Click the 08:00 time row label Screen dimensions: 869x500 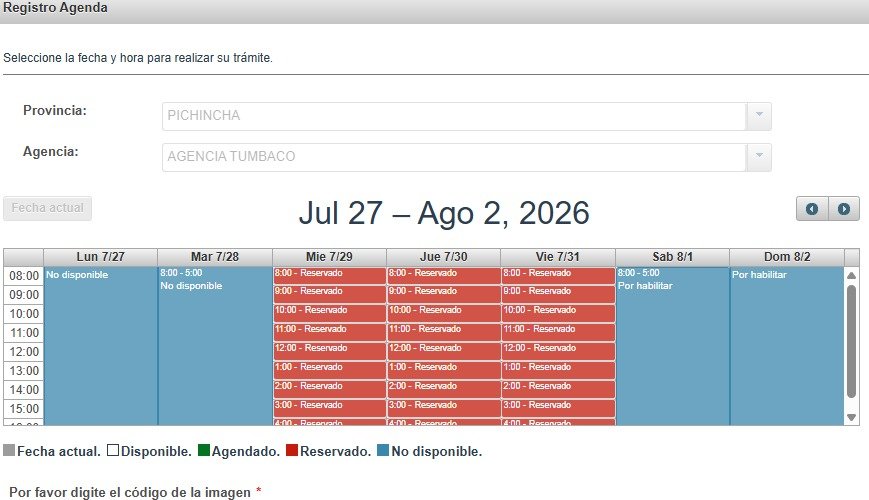coord(24,276)
